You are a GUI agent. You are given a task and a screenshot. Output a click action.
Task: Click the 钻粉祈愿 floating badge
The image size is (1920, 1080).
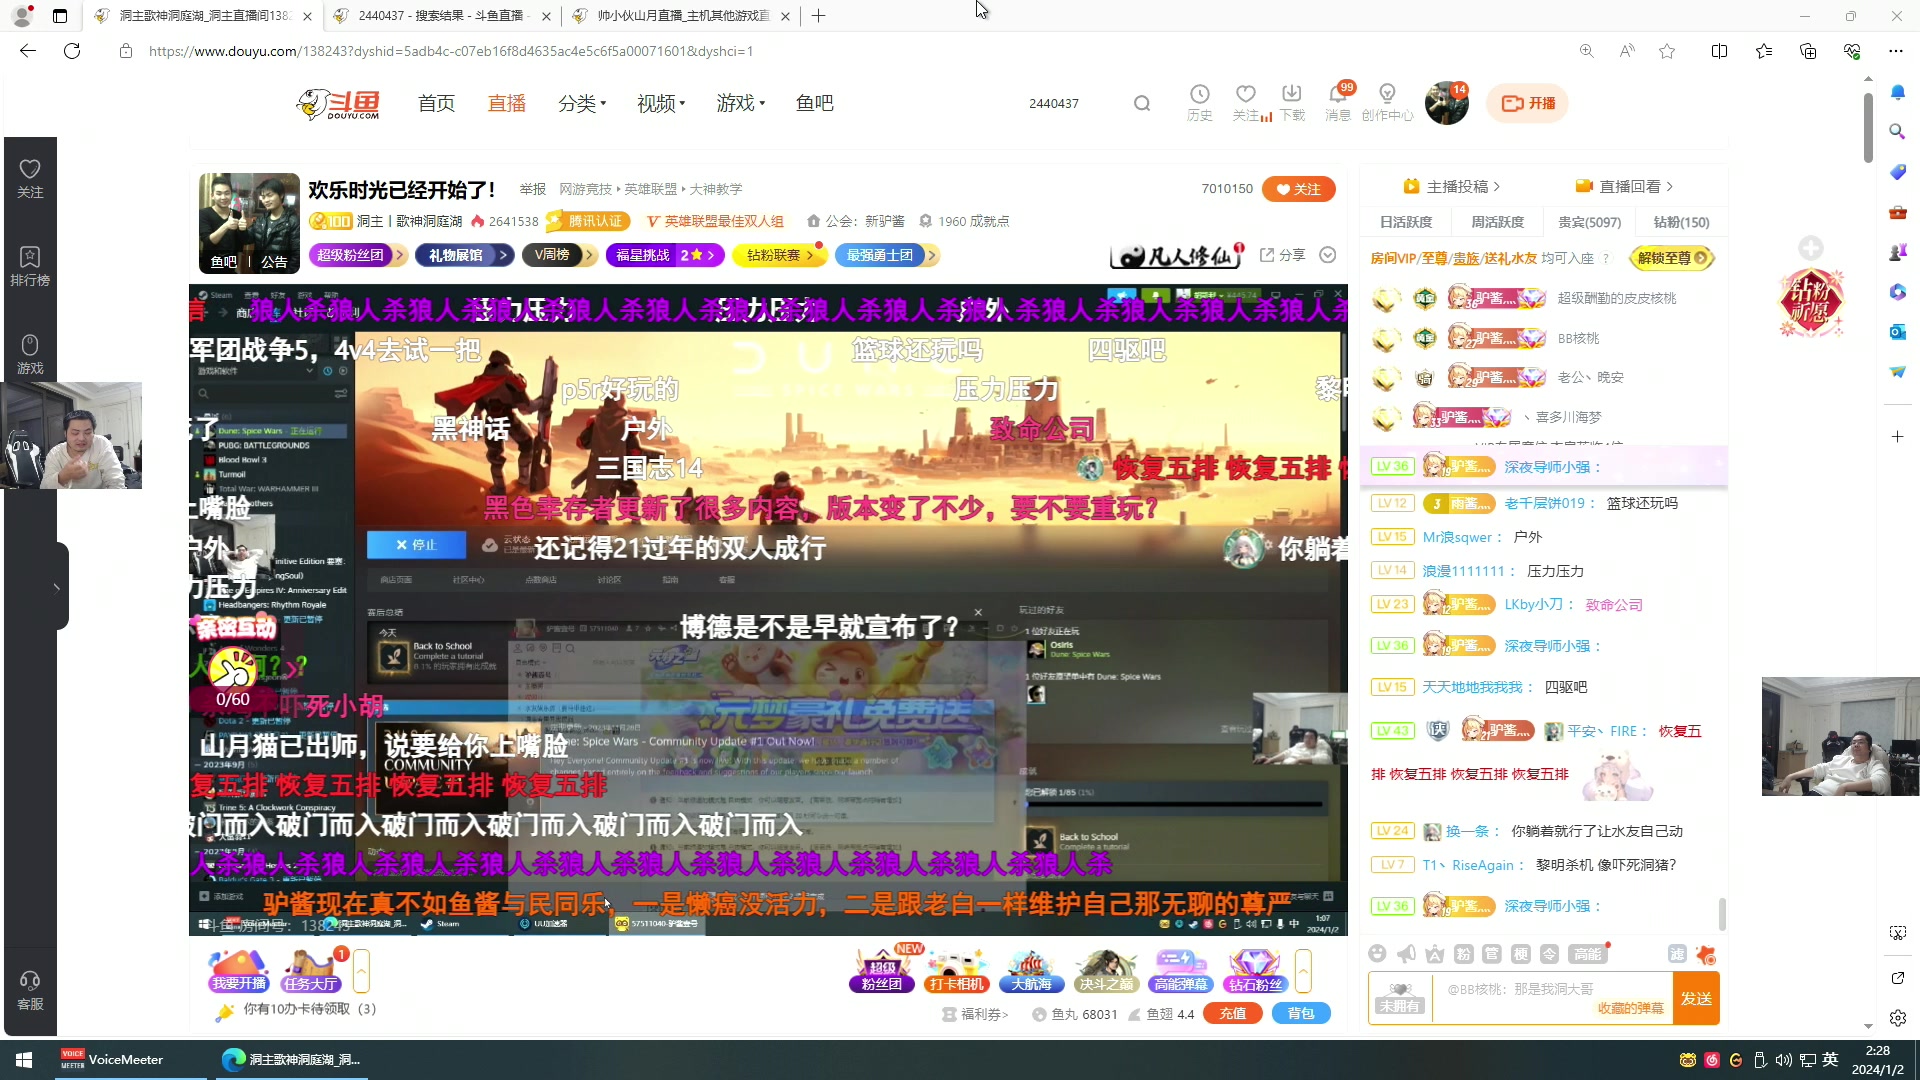coord(1810,303)
